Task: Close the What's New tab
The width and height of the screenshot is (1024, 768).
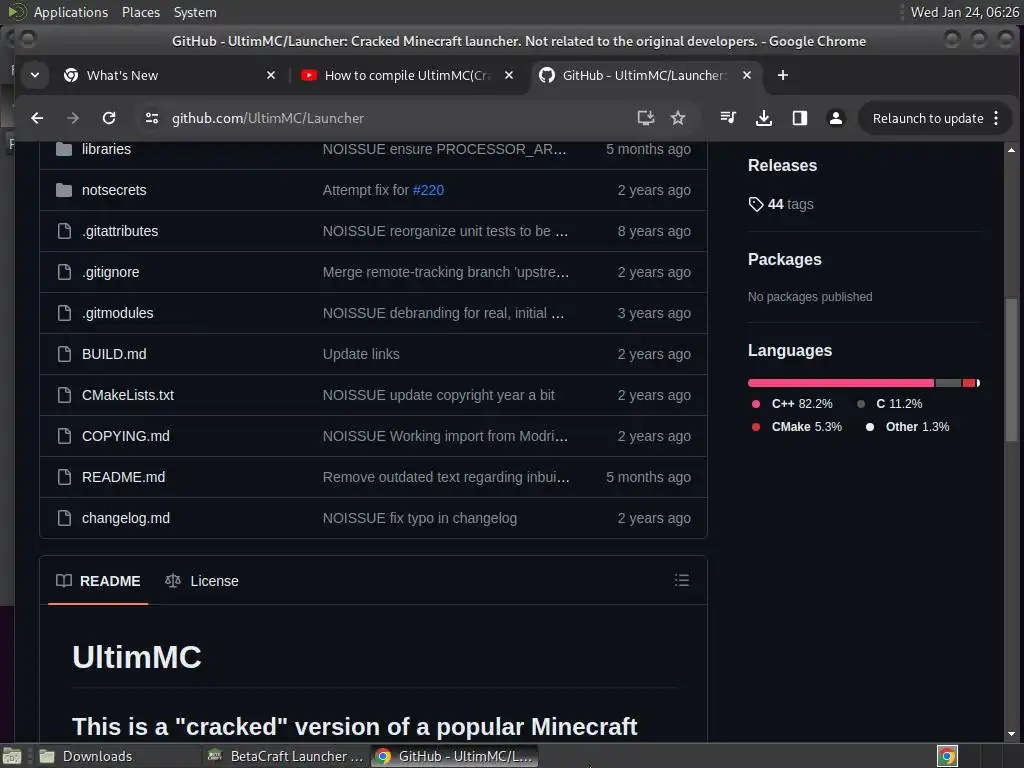Action: pos(271,75)
